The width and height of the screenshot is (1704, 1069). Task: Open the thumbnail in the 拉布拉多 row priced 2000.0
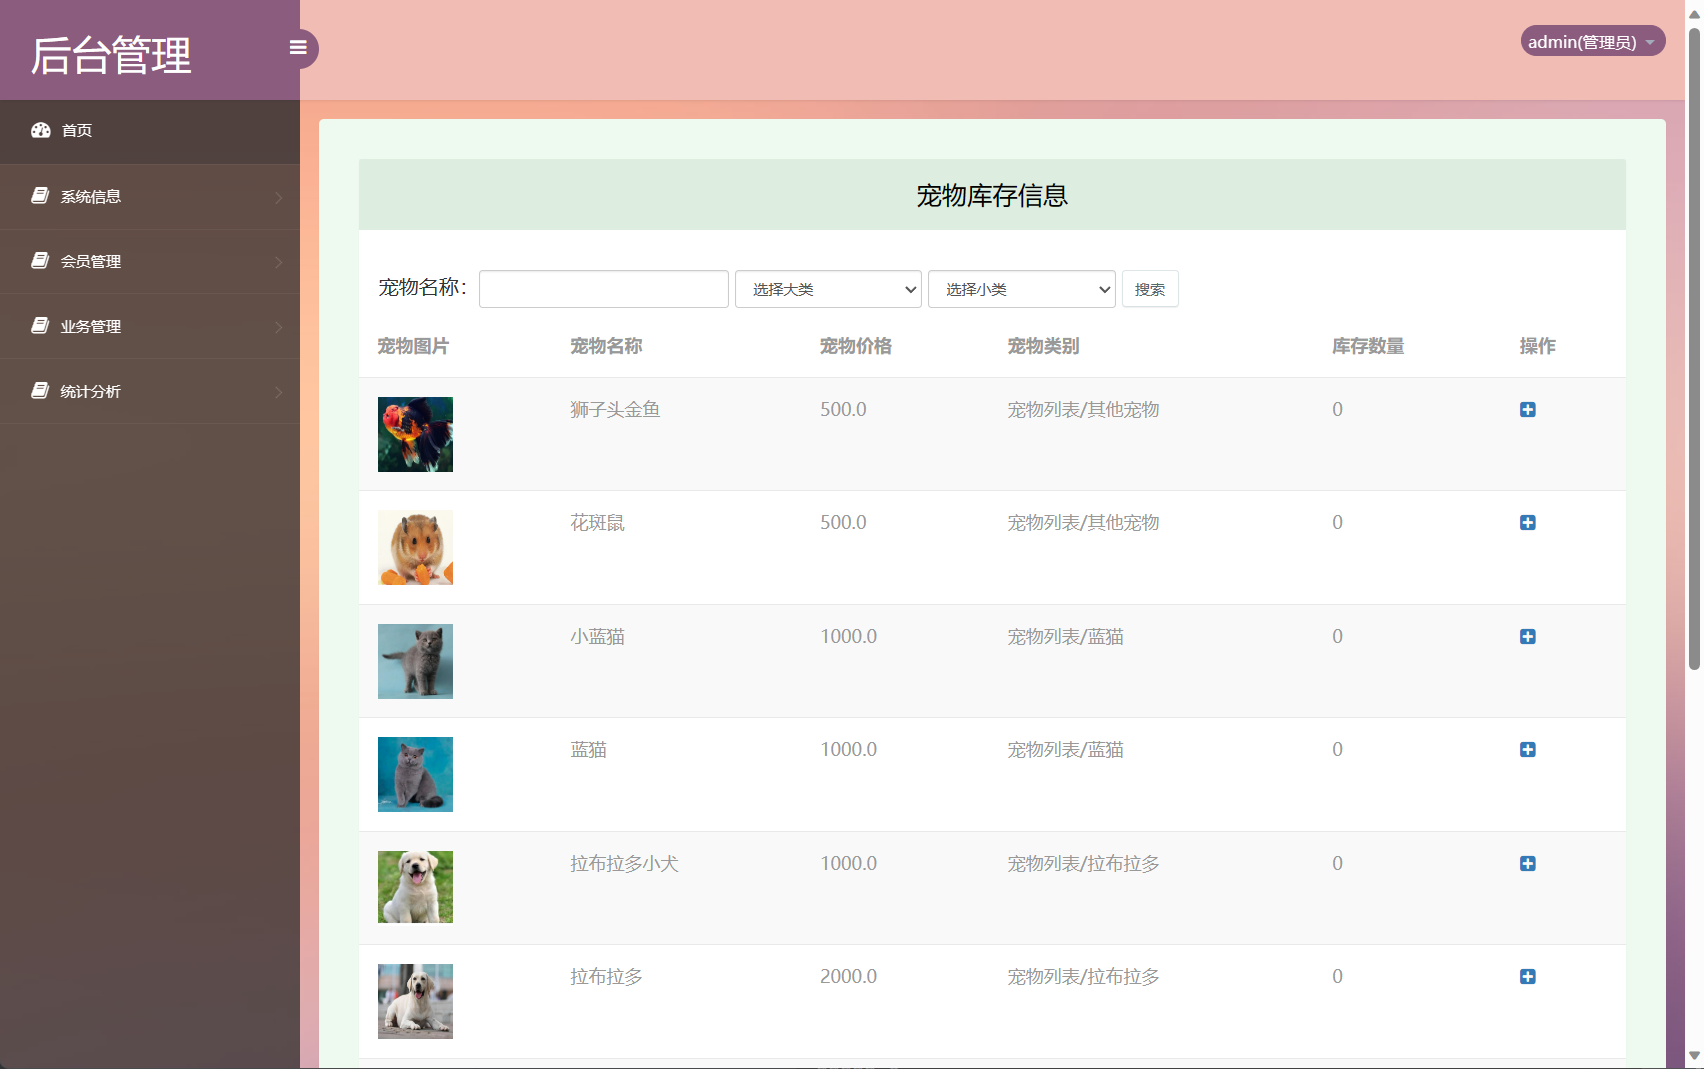pos(415,1001)
